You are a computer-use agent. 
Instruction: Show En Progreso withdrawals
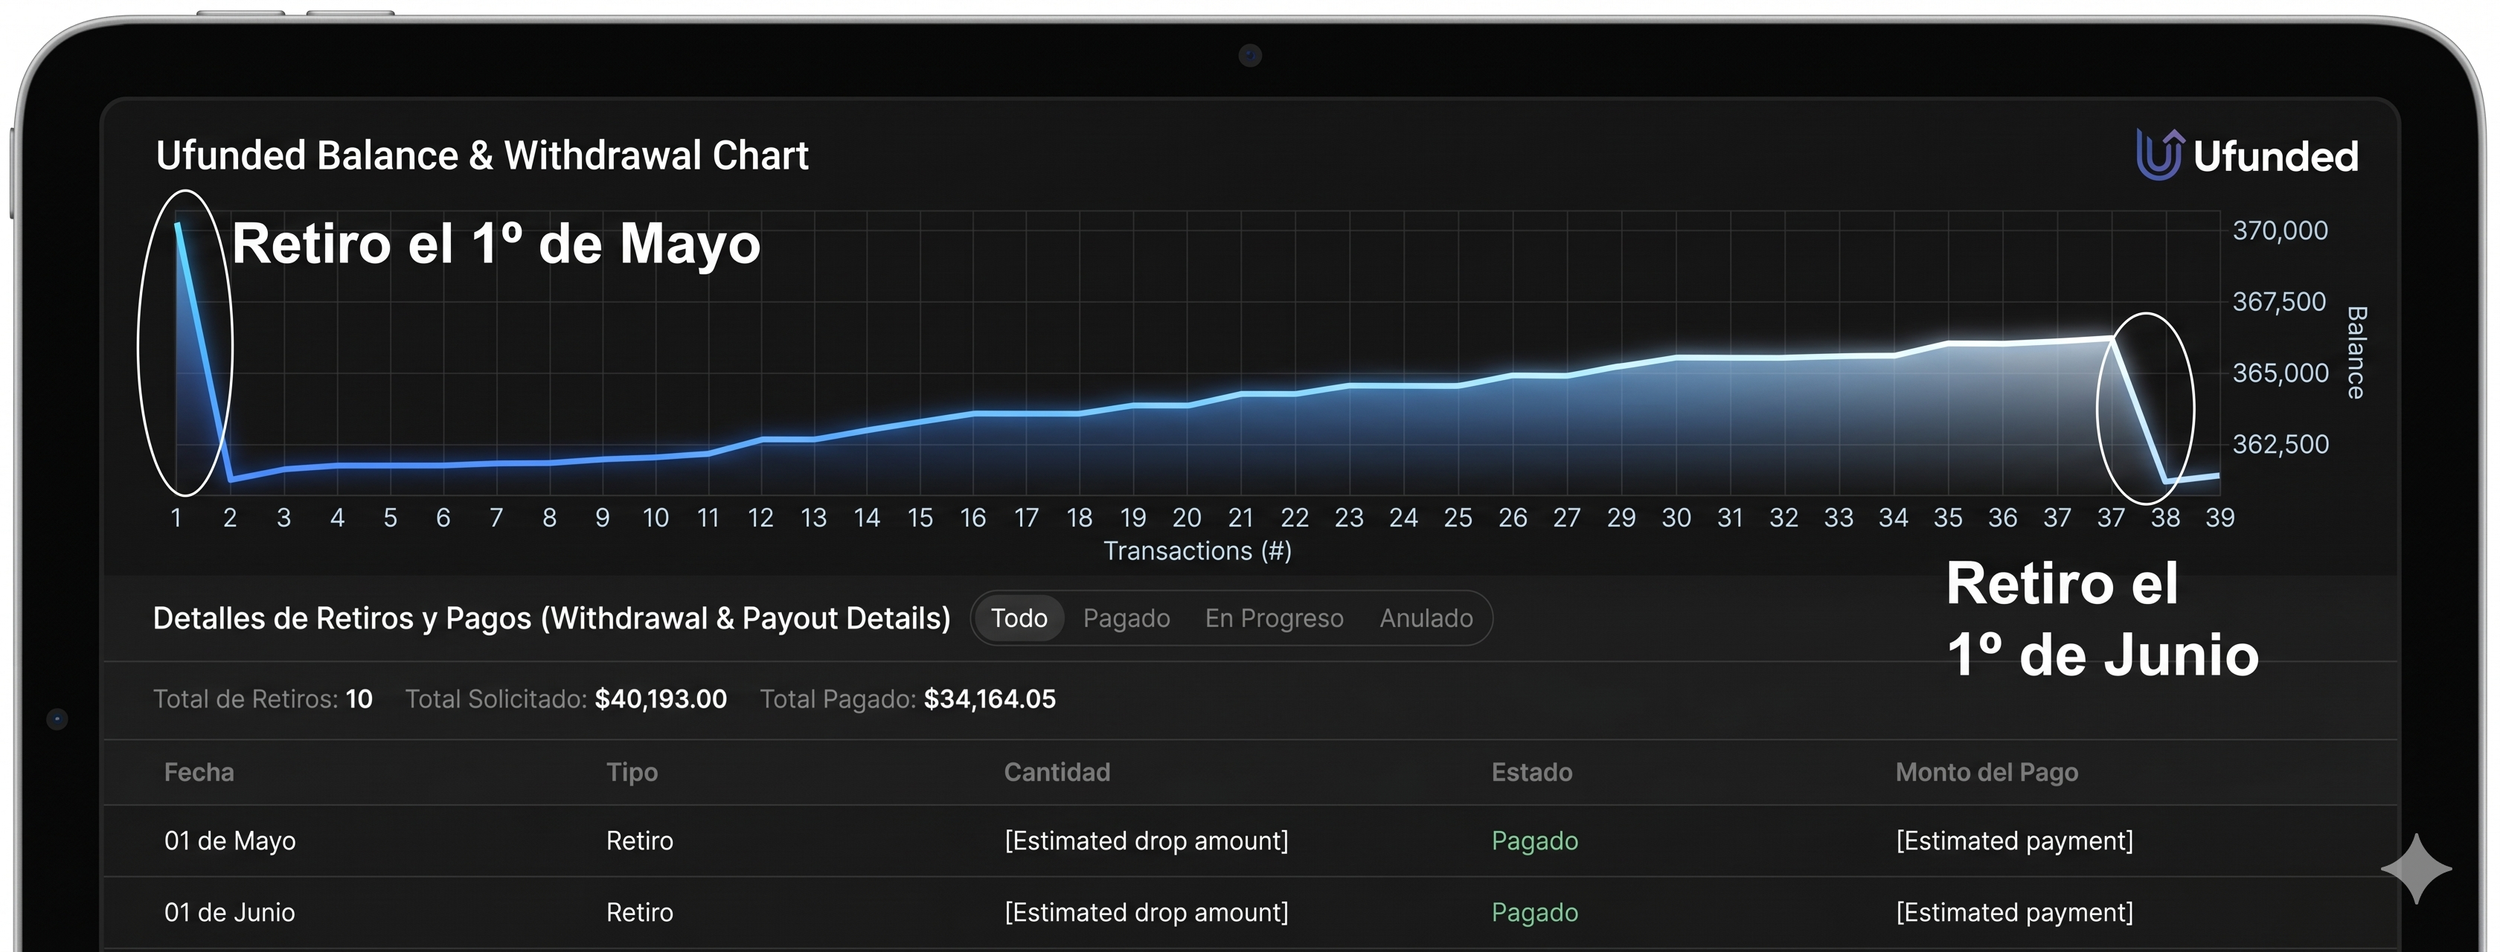pyautogui.click(x=1274, y=618)
